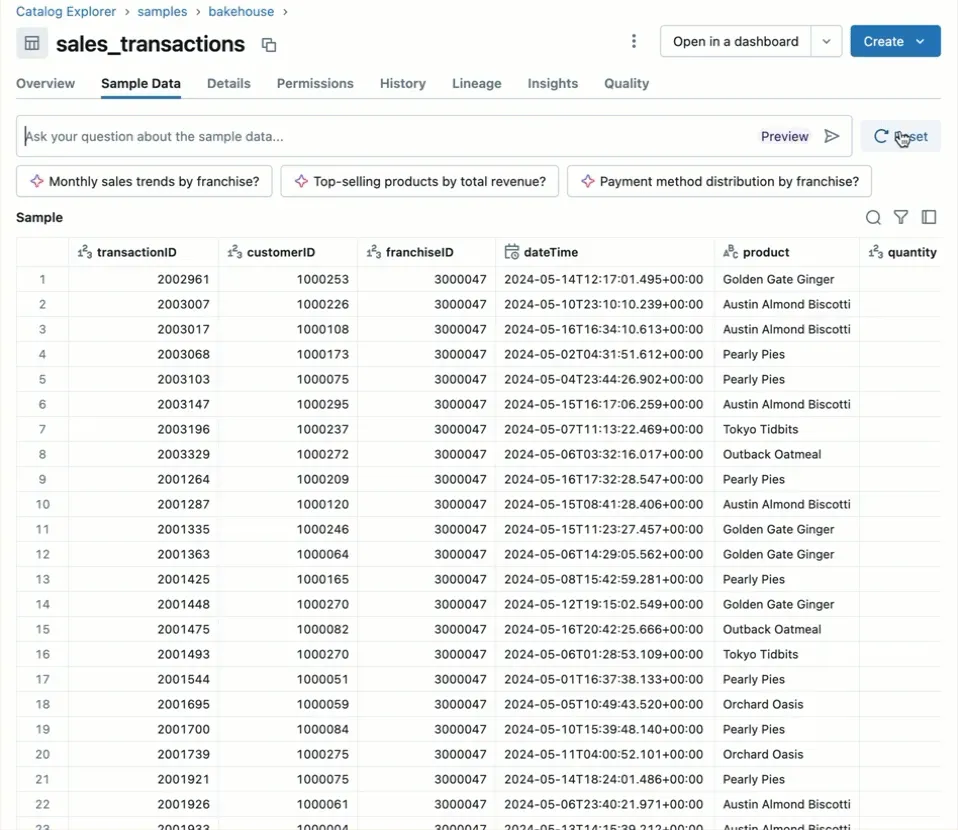Click the product column header
This screenshot has height=830, width=958.
pos(787,252)
